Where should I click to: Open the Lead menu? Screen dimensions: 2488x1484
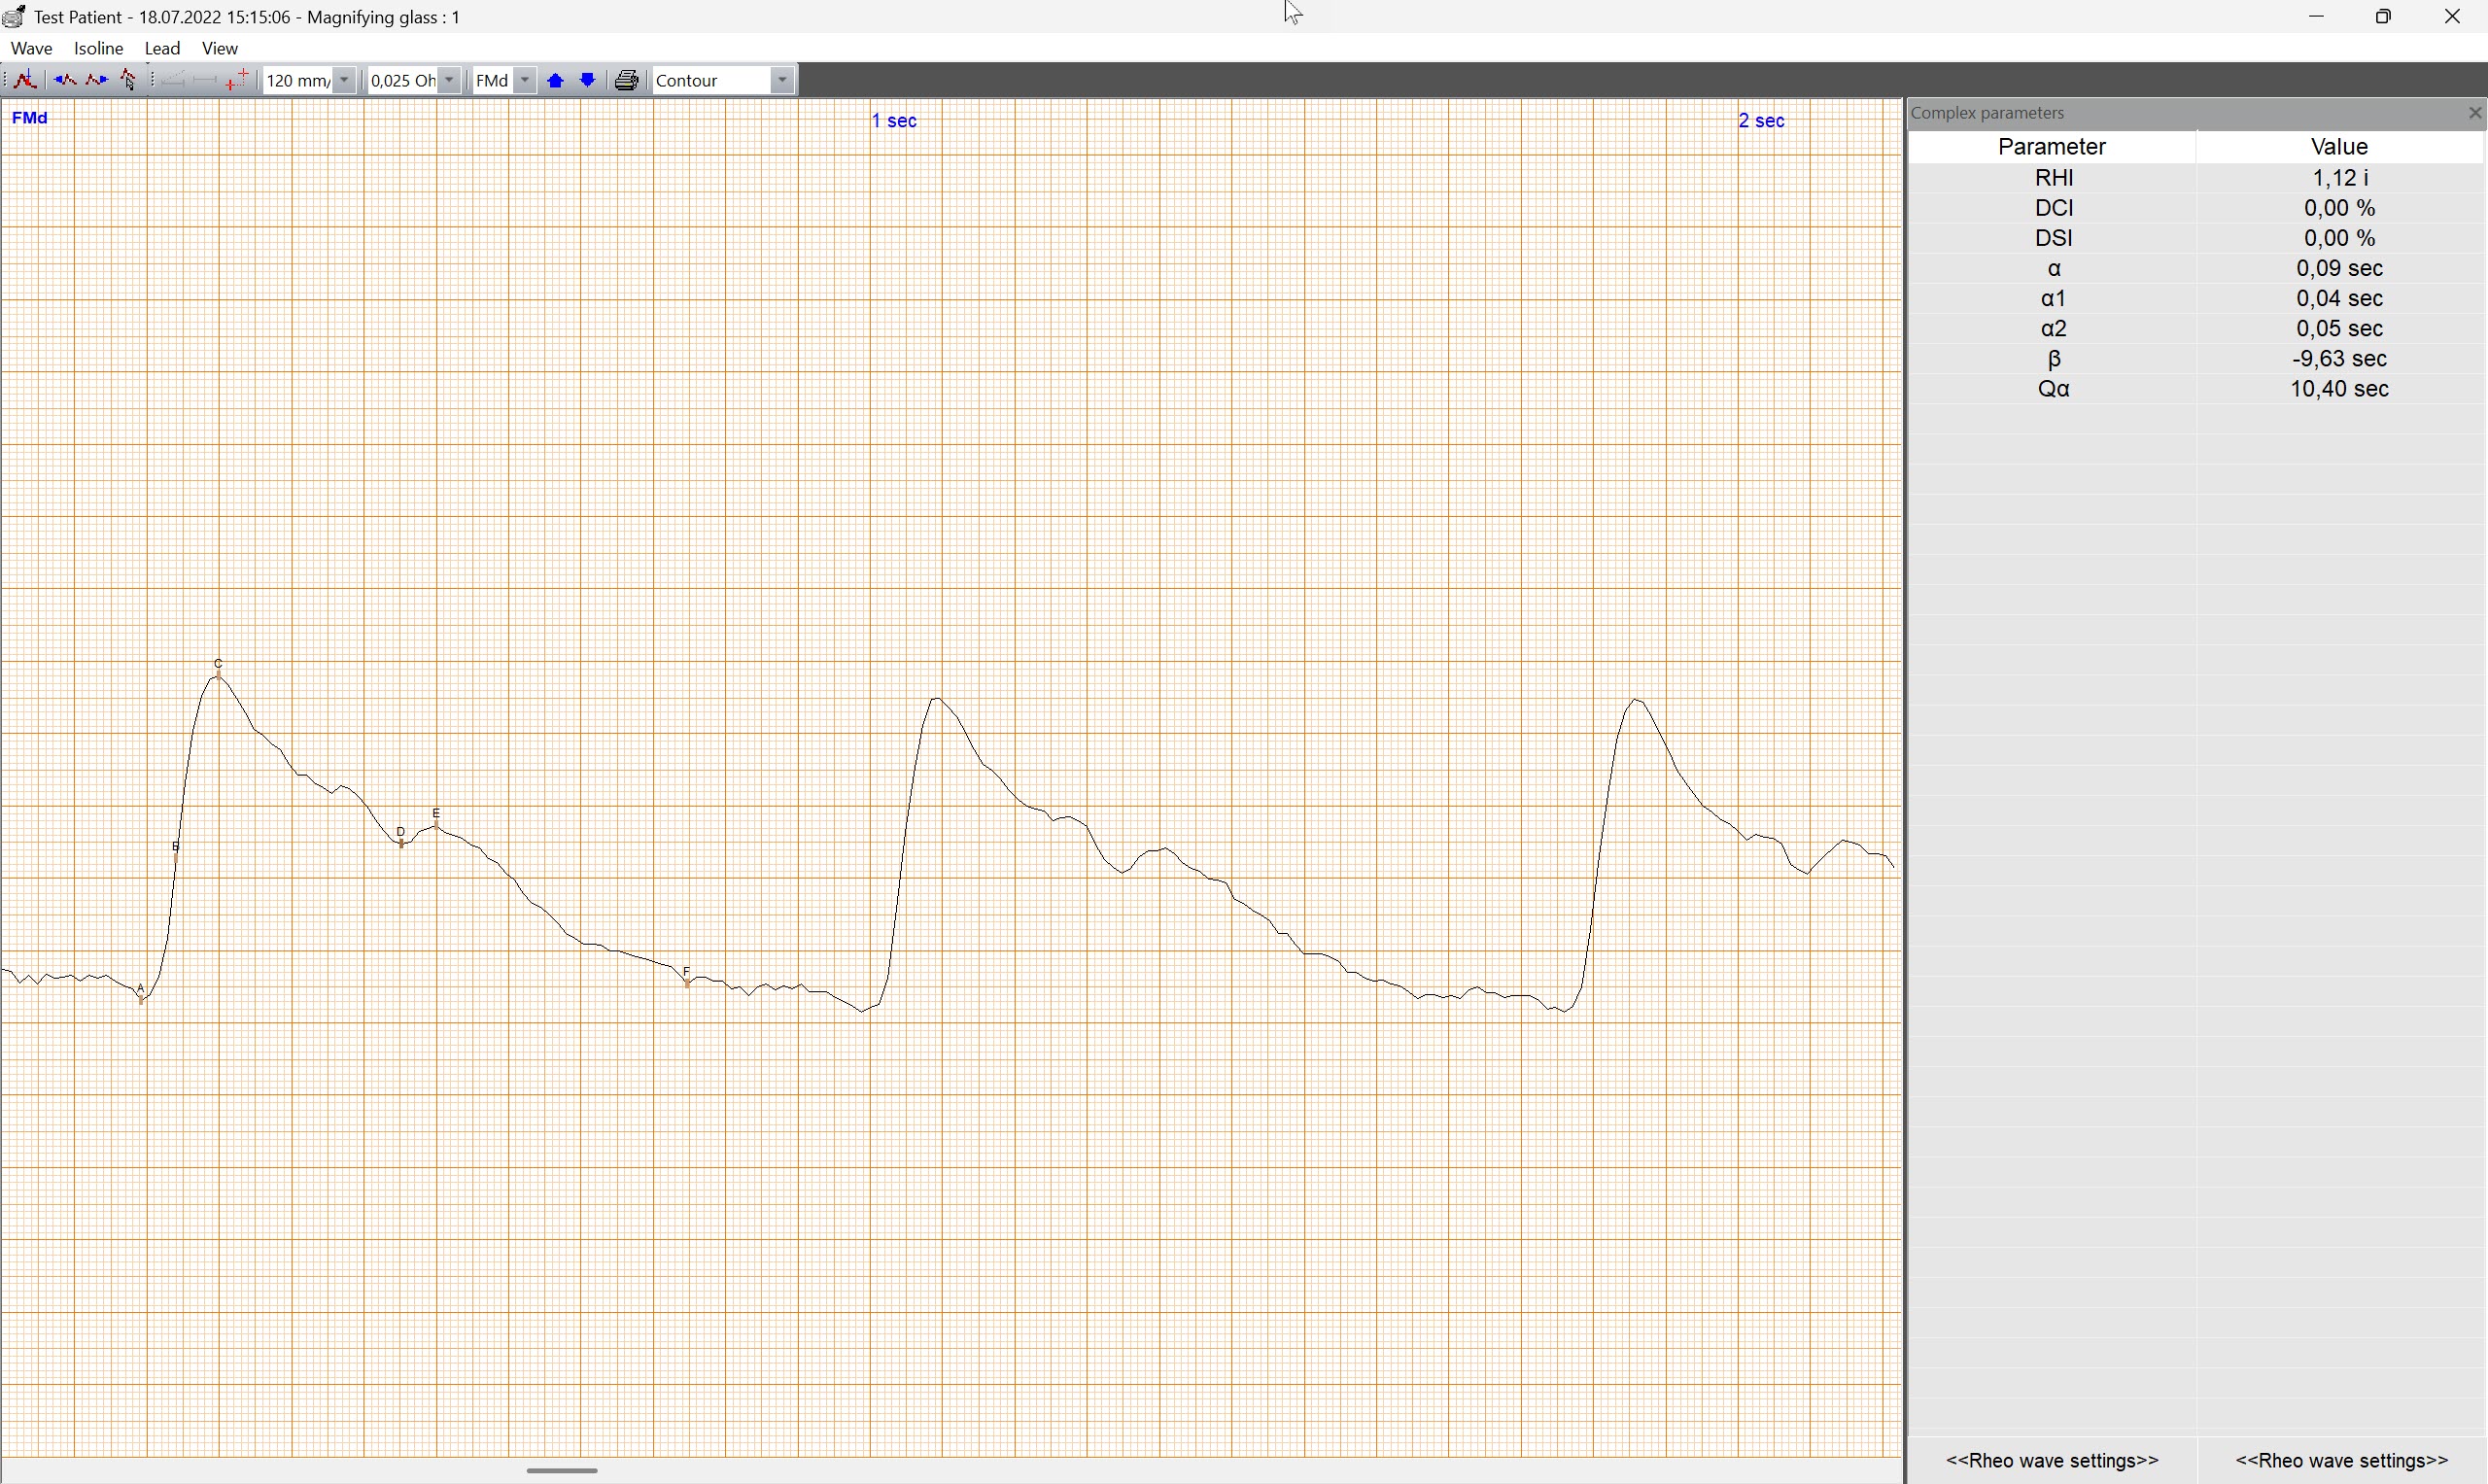pyautogui.click(x=162, y=49)
